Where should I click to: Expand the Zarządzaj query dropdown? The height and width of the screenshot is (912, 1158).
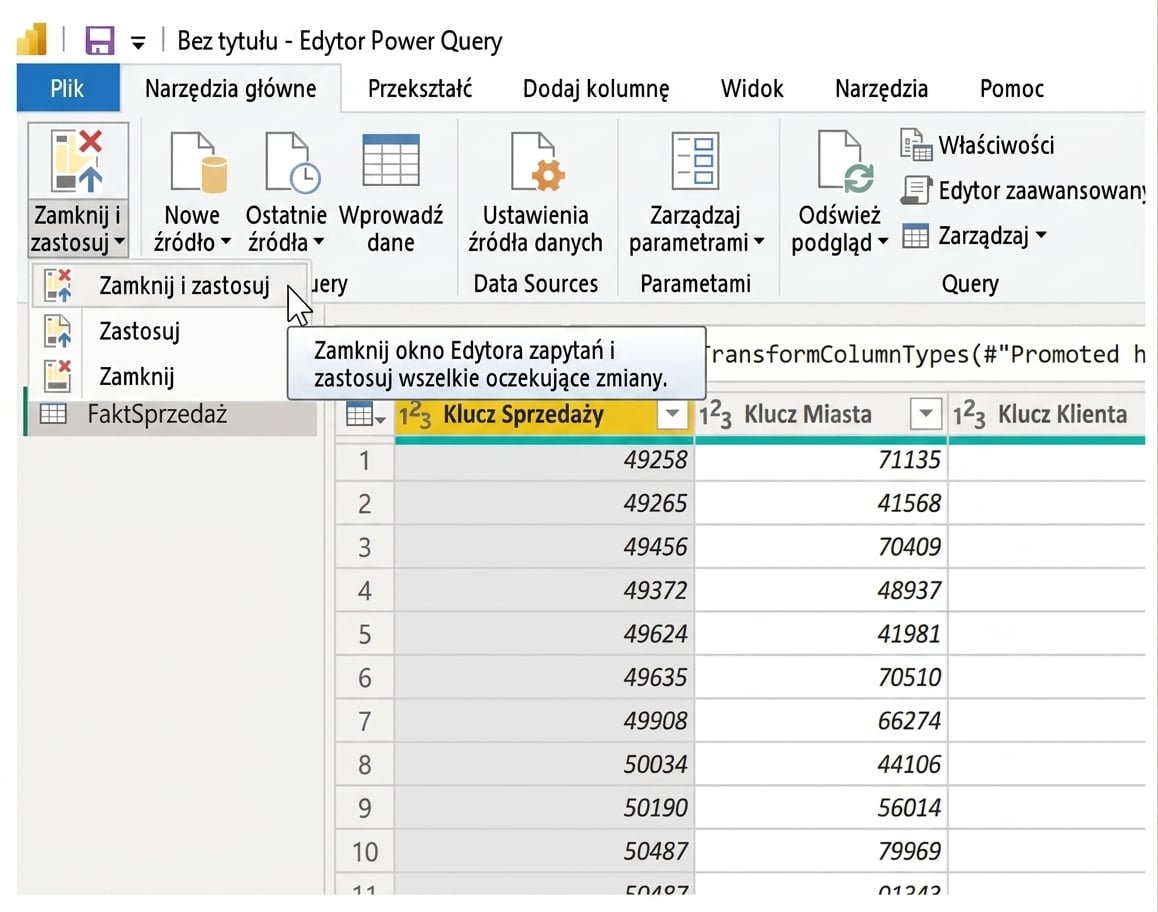tap(1040, 236)
